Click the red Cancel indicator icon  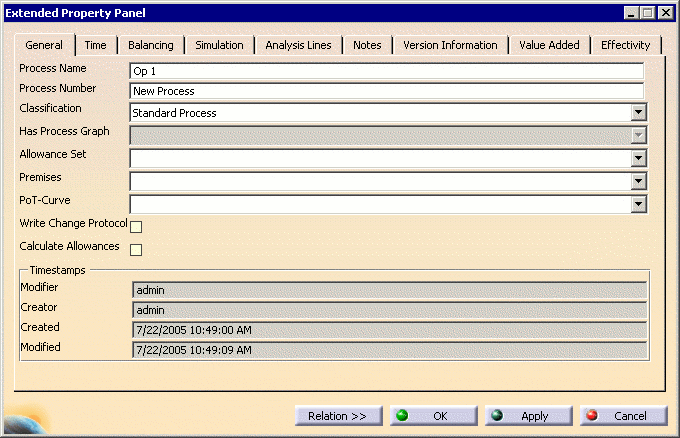[x=592, y=415]
